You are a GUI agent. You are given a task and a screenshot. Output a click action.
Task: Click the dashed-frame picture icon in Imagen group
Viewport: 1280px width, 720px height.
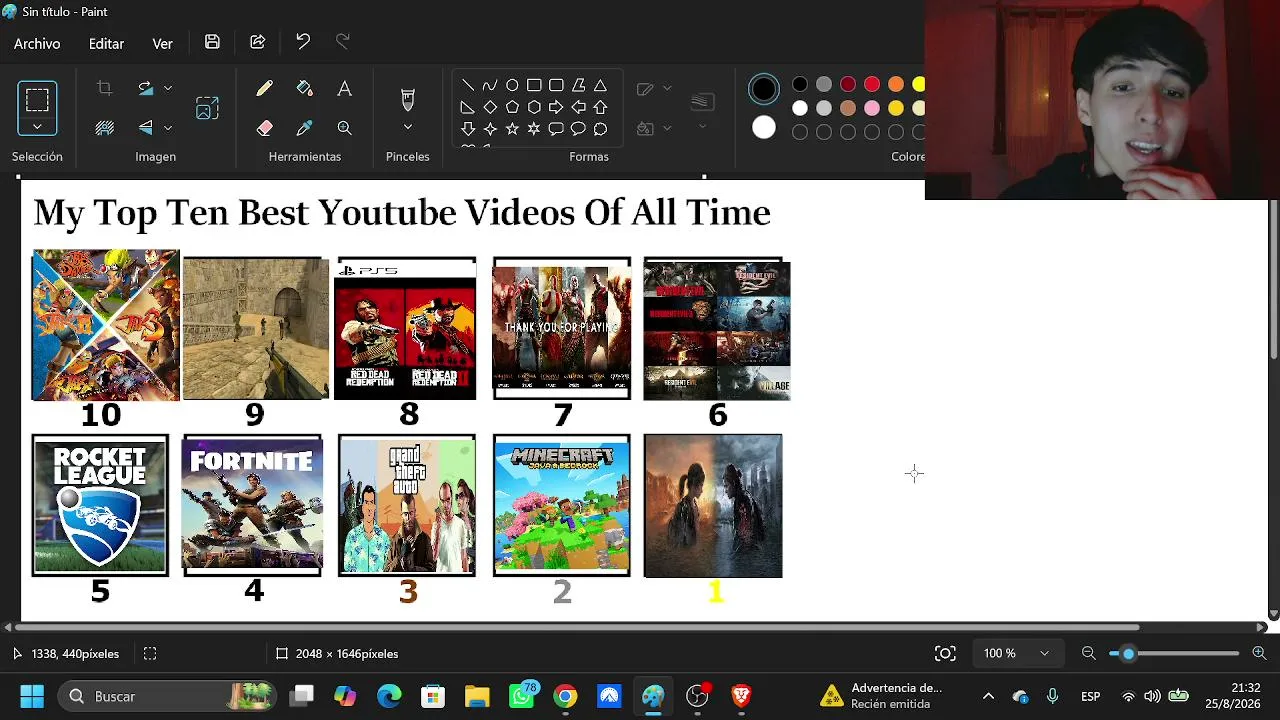207,108
